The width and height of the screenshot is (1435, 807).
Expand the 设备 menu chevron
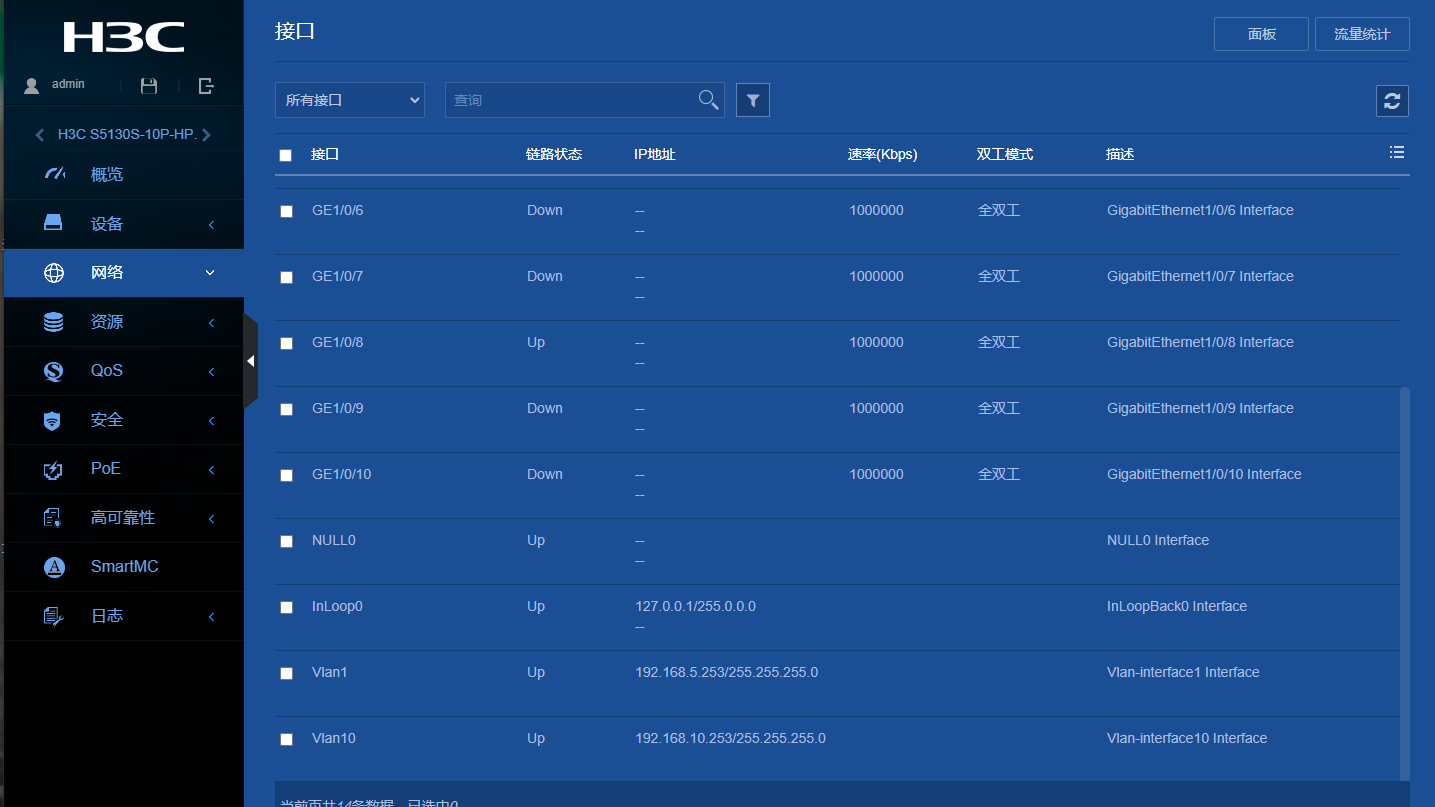click(x=212, y=224)
